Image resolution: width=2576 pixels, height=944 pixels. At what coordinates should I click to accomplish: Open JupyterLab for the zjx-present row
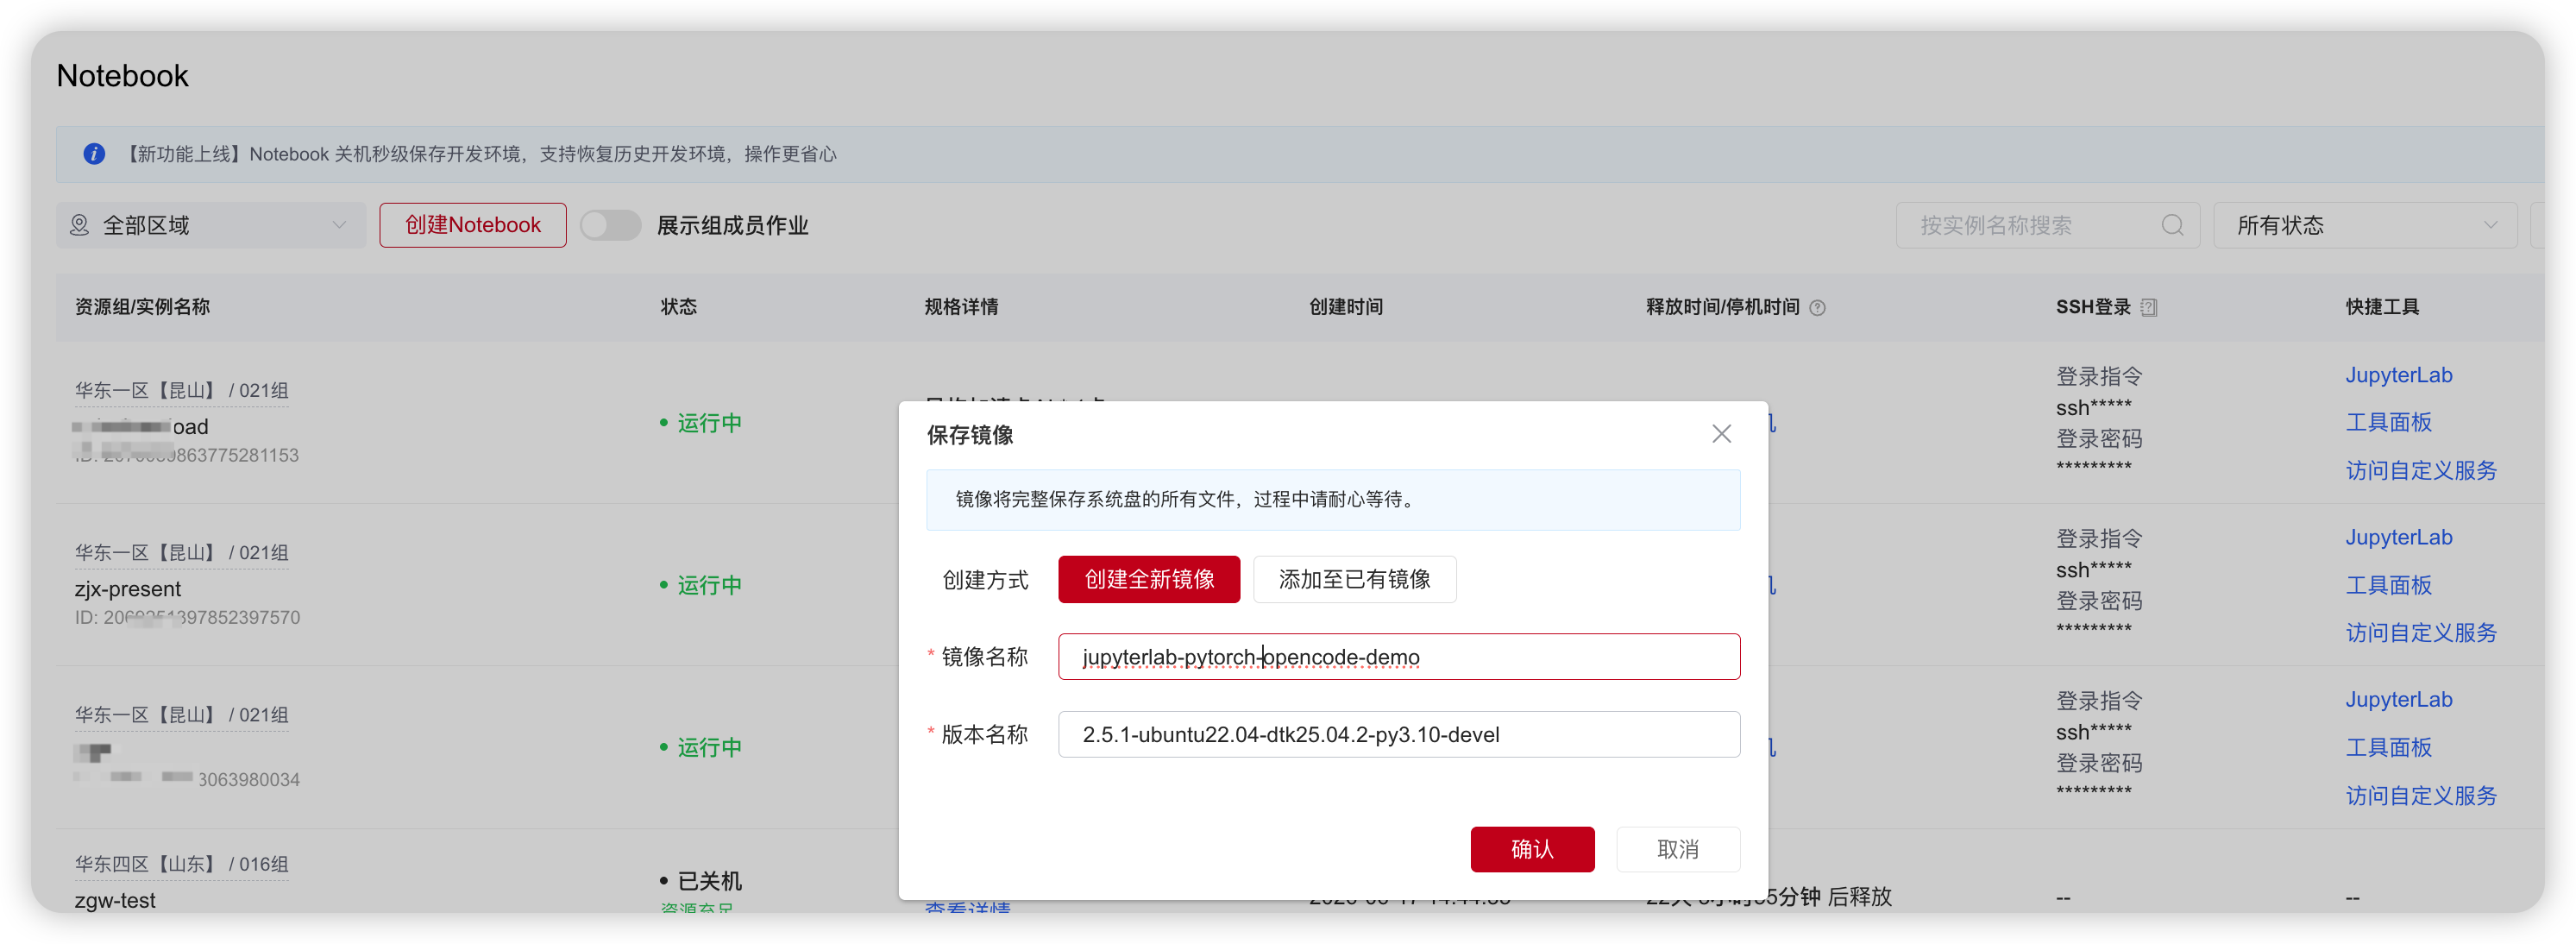2398,537
